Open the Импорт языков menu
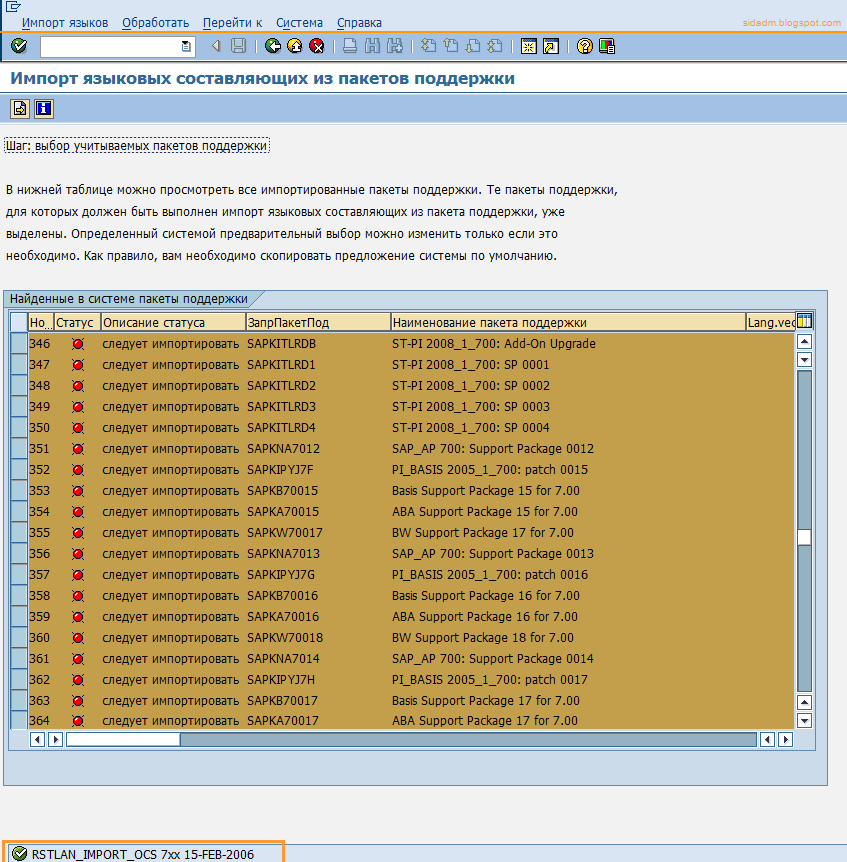Screen dimensions: 847x862 click(x=65, y=23)
